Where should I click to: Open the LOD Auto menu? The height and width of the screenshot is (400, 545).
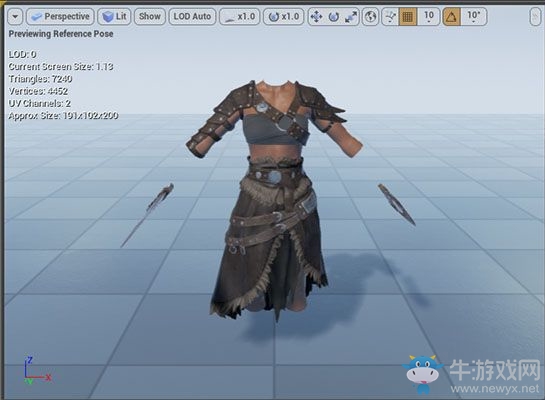click(x=192, y=17)
